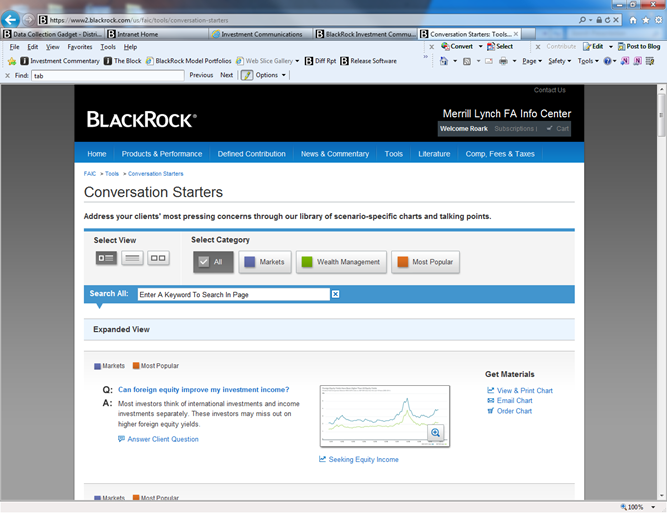Screen dimensions: 667x513
Task: Click the page vertical scrollbar
Action: 661,292
